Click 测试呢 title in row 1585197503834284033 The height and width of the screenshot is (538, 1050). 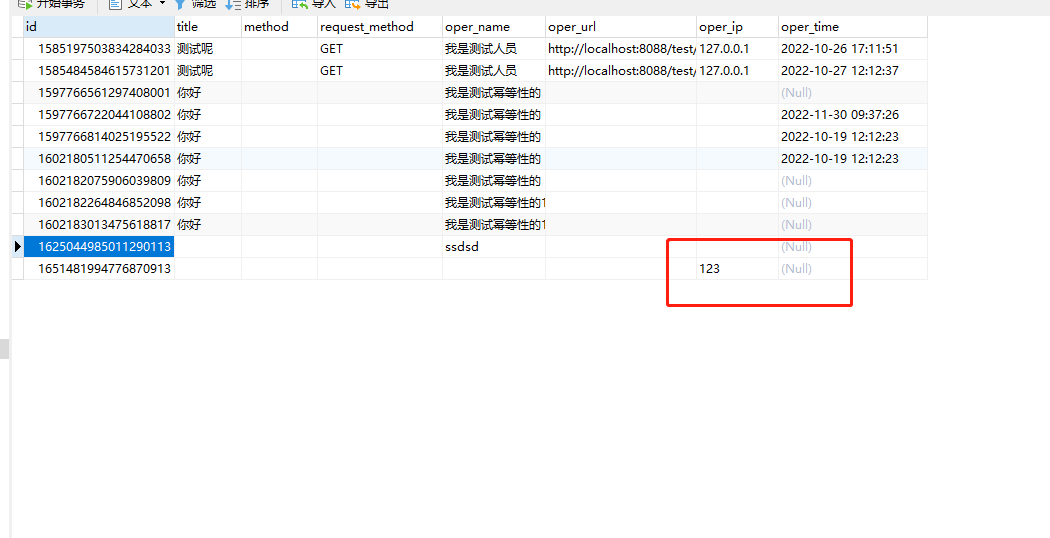pos(208,49)
